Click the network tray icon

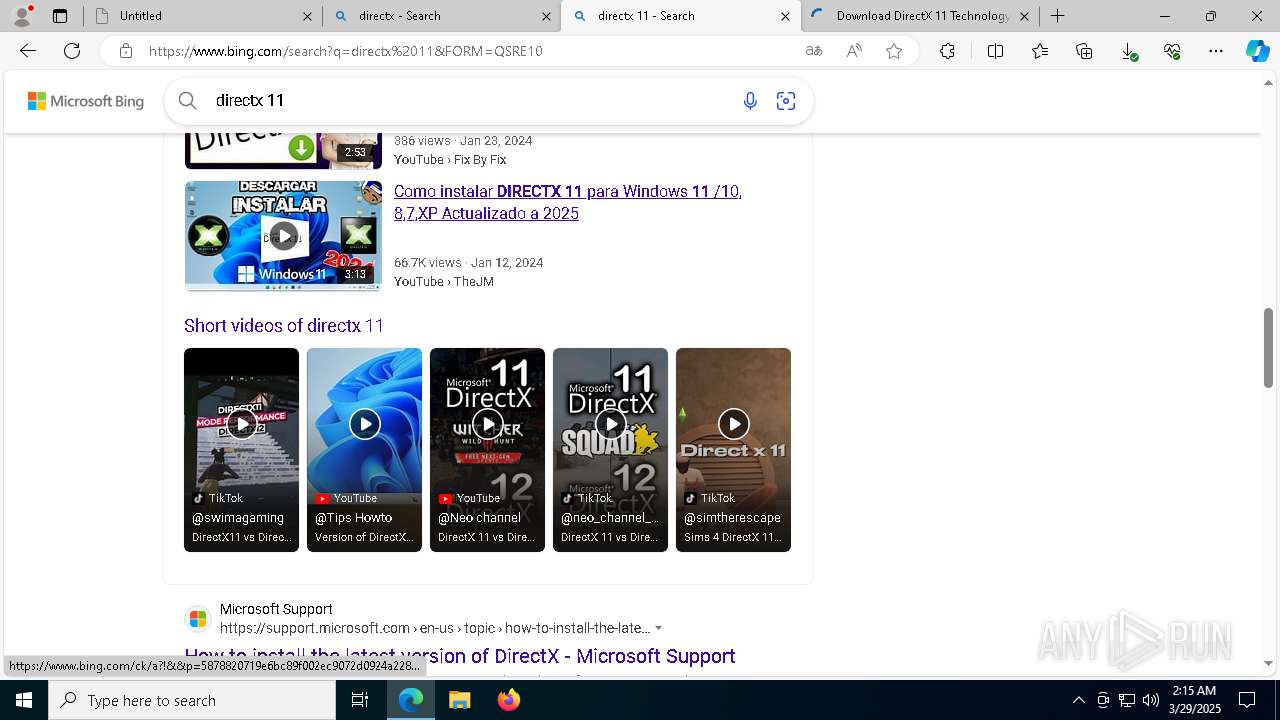click(x=1127, y=700)
